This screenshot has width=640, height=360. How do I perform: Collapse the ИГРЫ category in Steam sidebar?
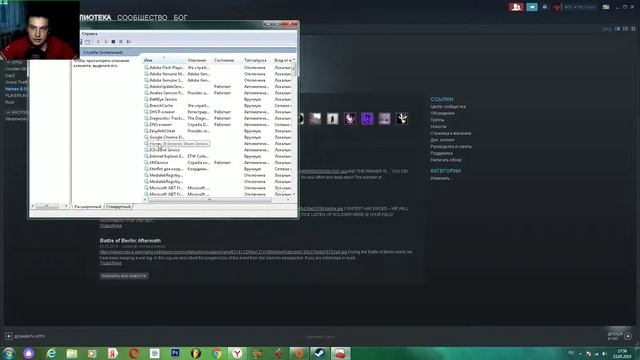click(x=8, y=62)
